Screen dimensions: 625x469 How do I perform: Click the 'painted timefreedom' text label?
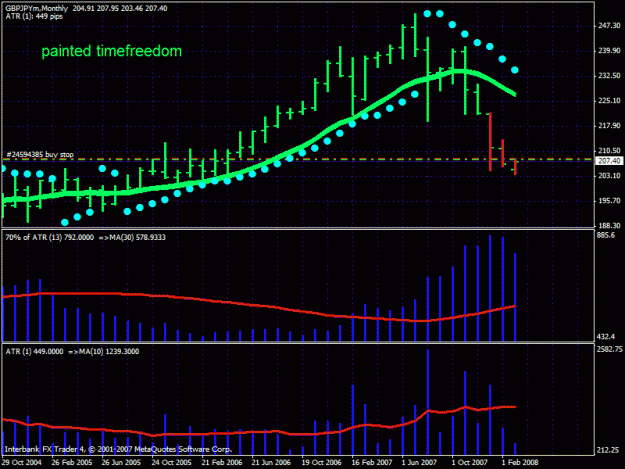[112, 51]
